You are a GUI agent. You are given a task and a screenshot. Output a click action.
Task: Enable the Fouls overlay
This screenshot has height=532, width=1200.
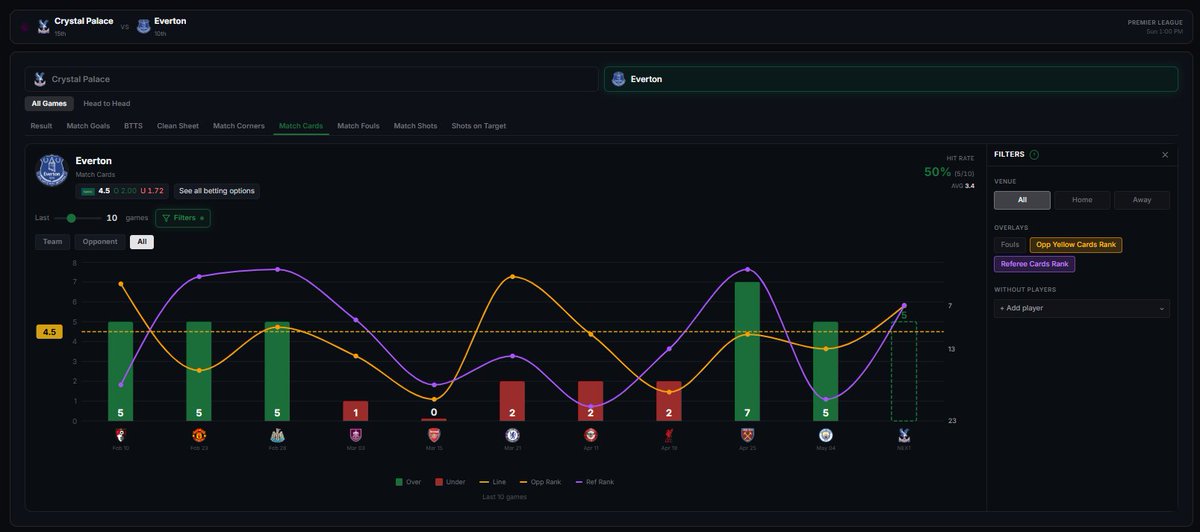pyautogui.click(x=1010, y=245)
